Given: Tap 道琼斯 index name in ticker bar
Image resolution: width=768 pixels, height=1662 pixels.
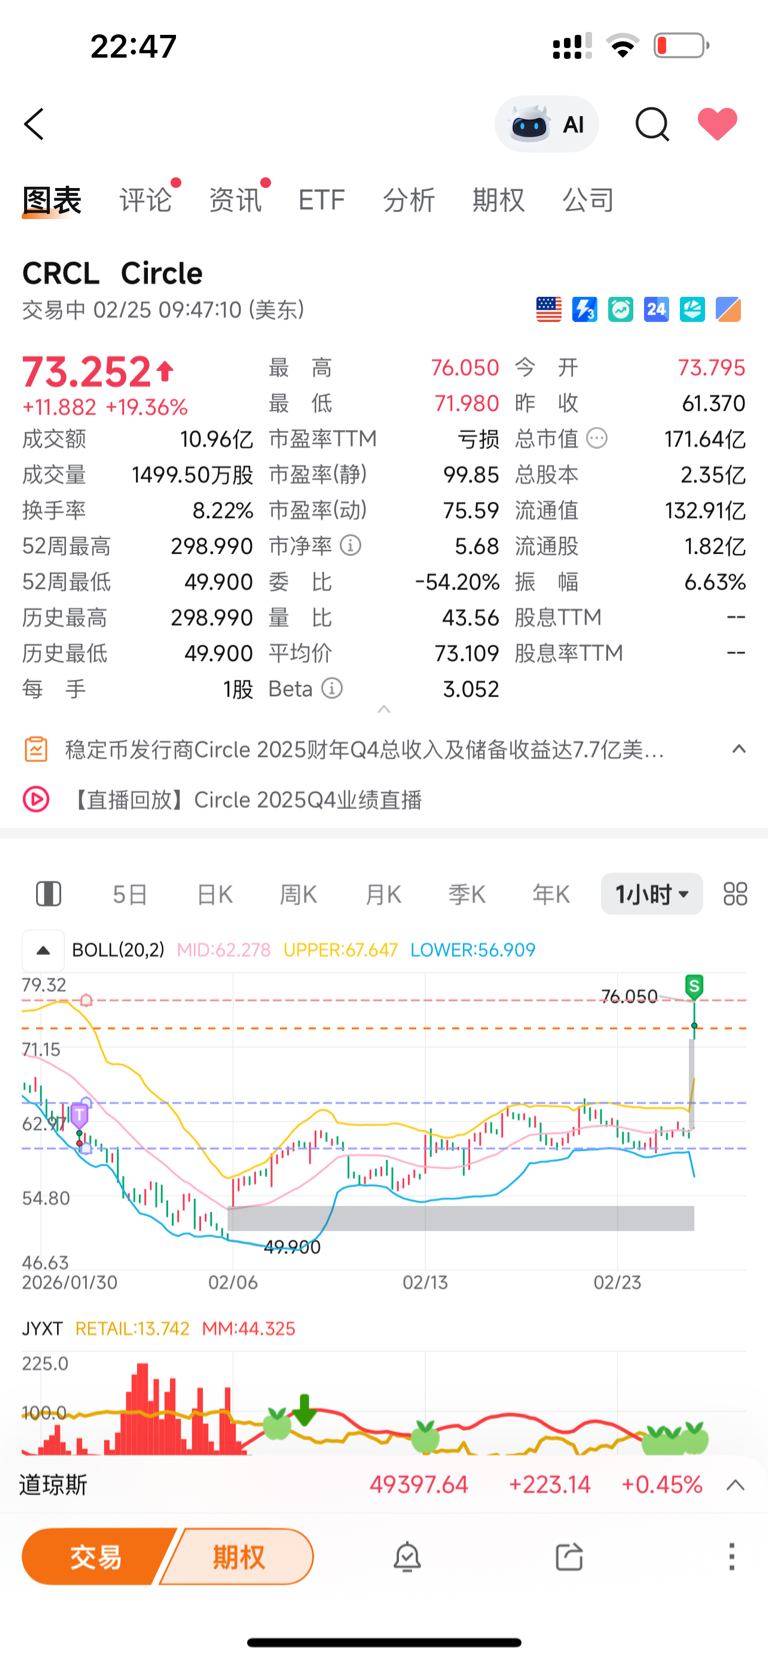Looking at the screenshot, I should (x=53, y=1485).
